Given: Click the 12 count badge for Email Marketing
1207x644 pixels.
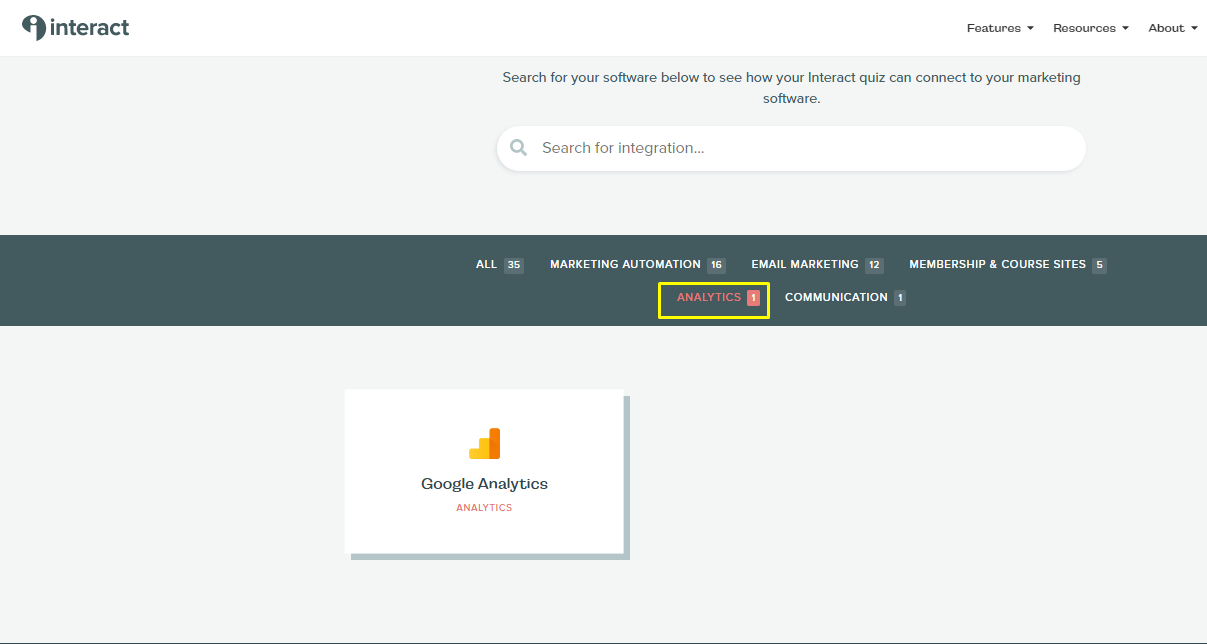Looking at the screenshot, I should (874, 265).
